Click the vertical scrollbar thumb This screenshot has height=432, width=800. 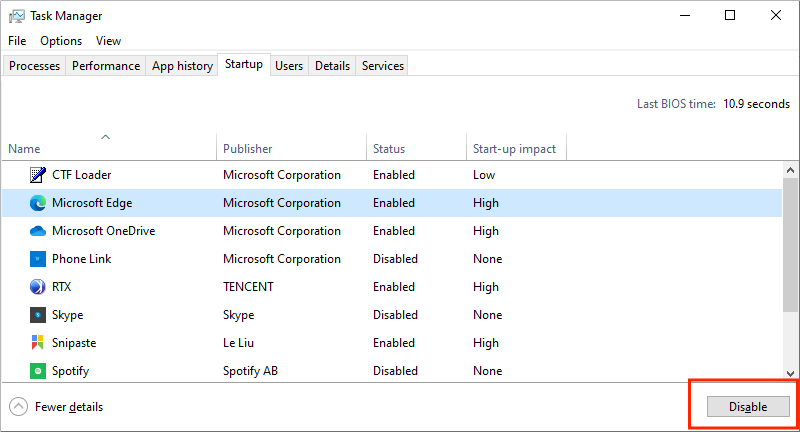click(x=790, y=244)
